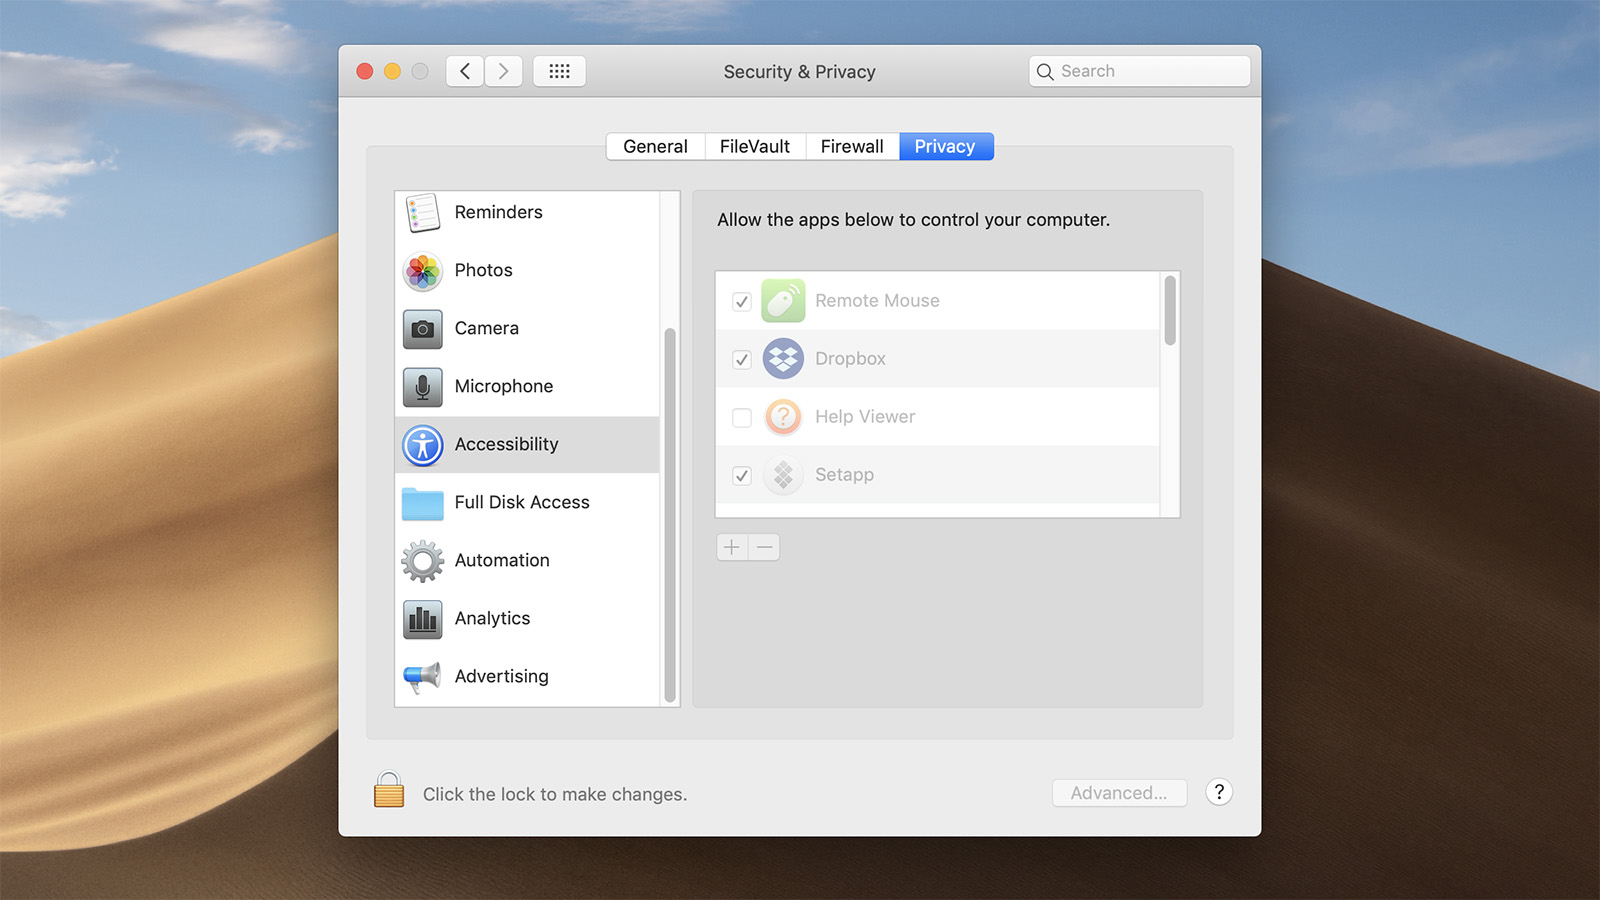Image resolution: width=1600 pixels, height=900 pixels.
Task: Click the Show All preferences grid icon
Action: point(559,70)
